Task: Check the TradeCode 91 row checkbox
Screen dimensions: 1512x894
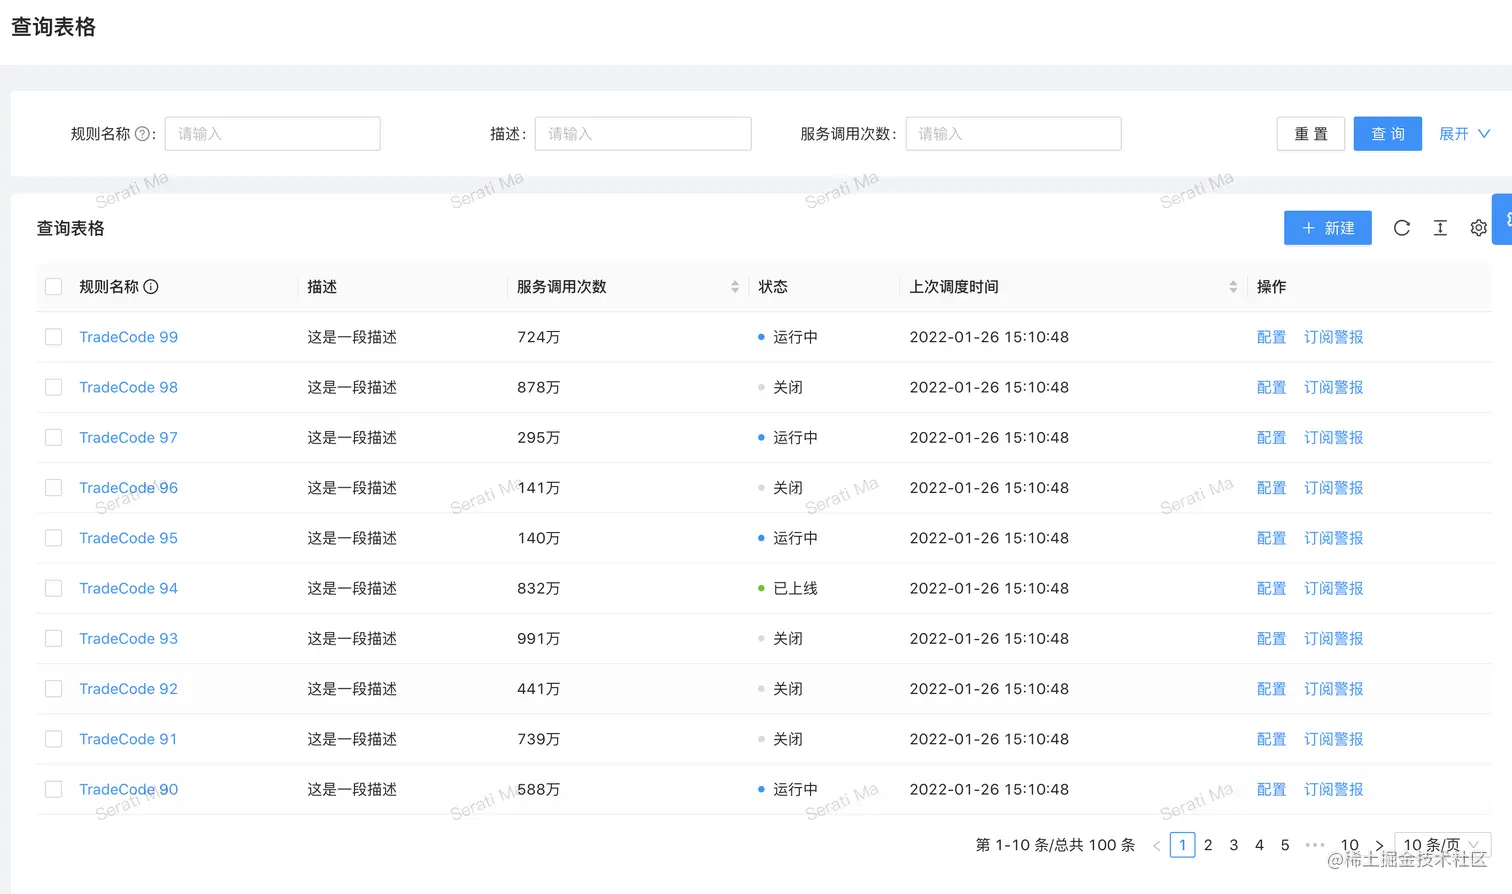Action: pyautogui.click(x=54, y=739)
